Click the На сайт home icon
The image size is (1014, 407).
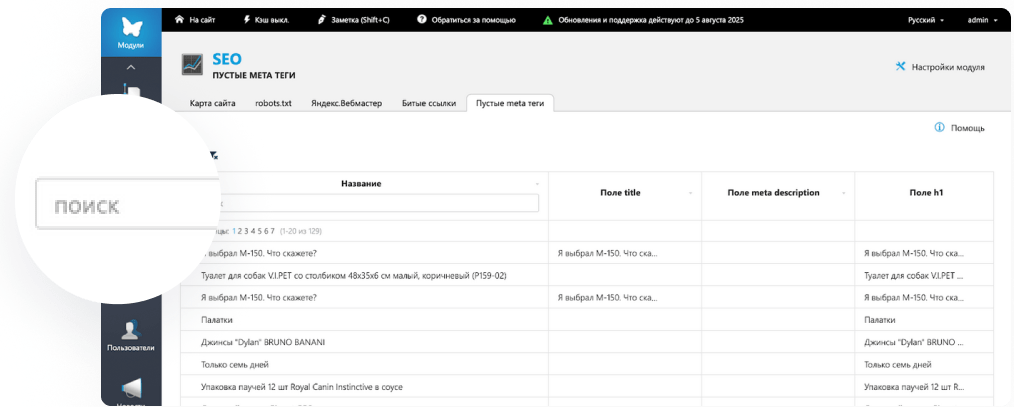179,20
